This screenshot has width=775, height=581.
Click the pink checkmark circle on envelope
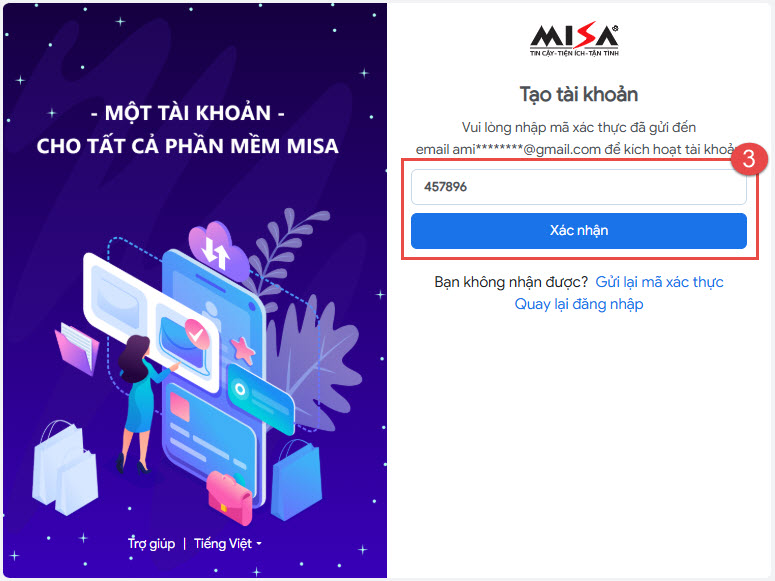[x=197, y=333]
